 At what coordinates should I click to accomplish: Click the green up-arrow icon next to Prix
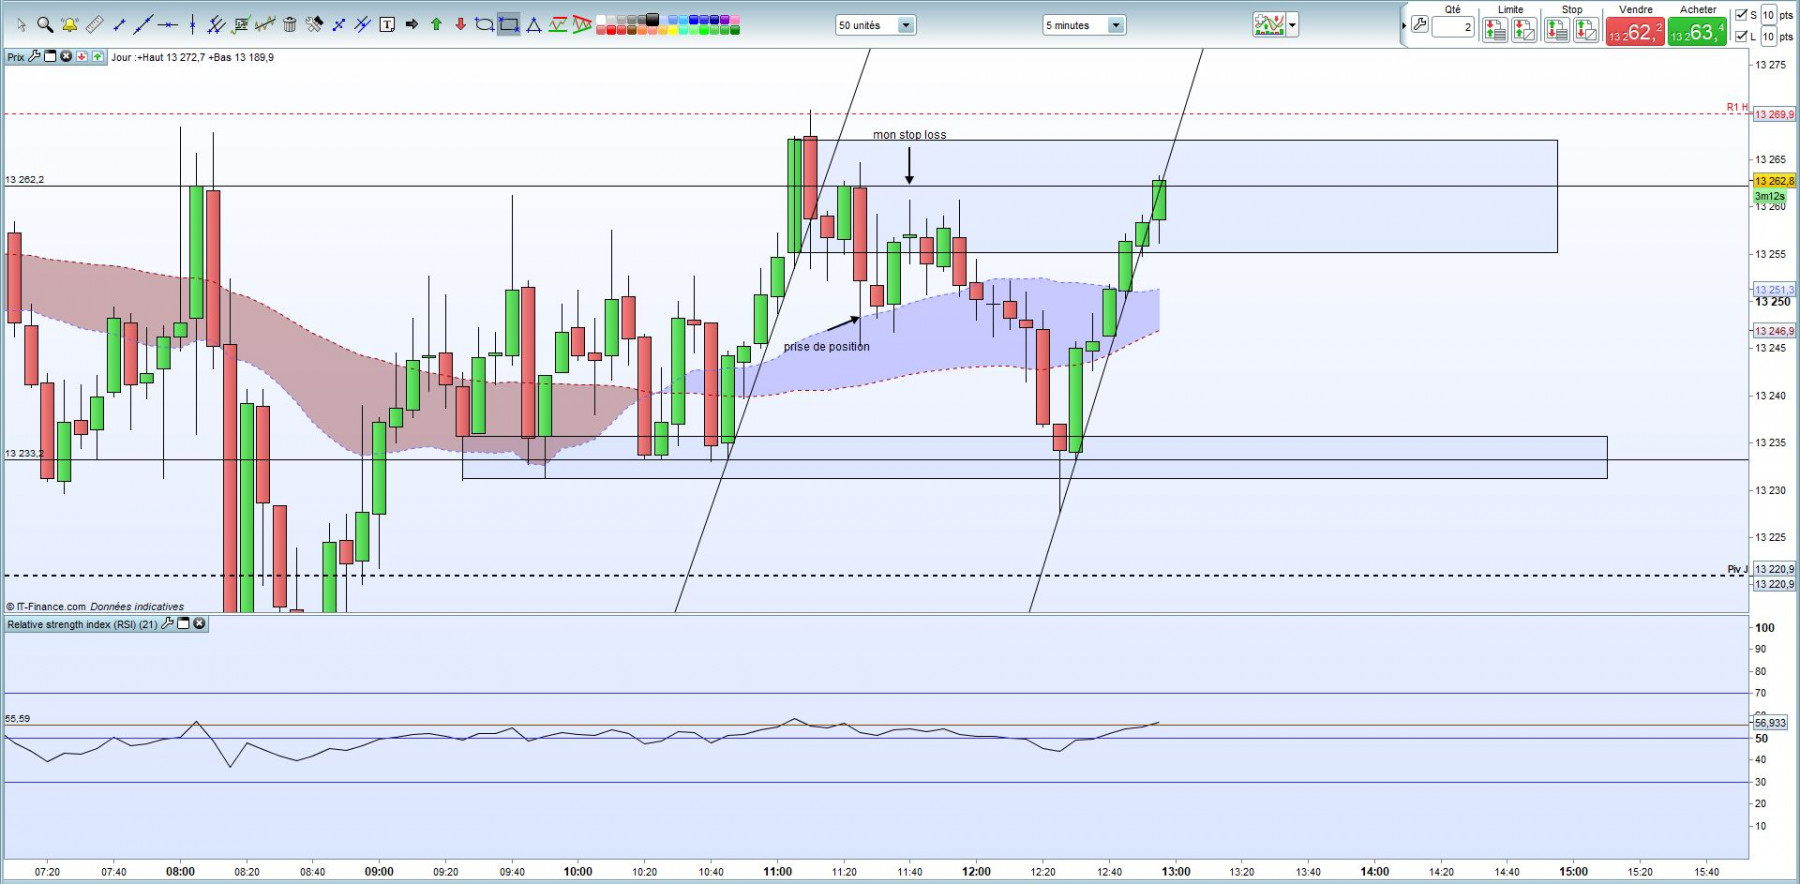(98, 56)
